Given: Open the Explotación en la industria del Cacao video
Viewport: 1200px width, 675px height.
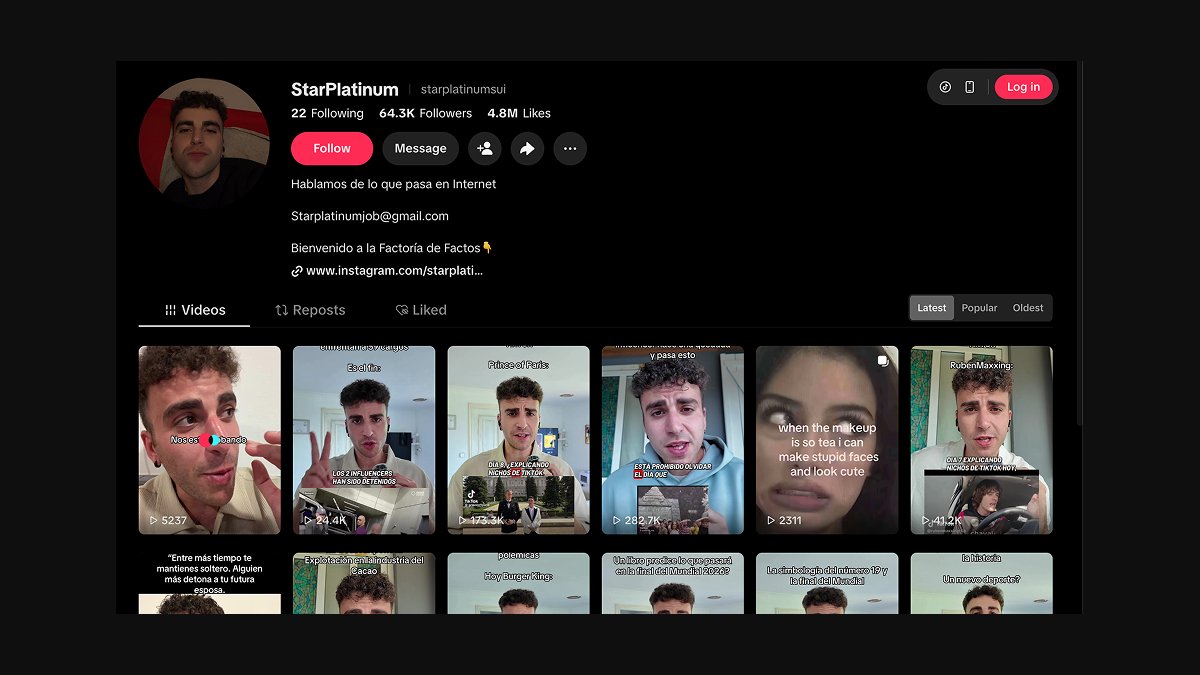Looking at the screenshot, I should tap(364, 583).
